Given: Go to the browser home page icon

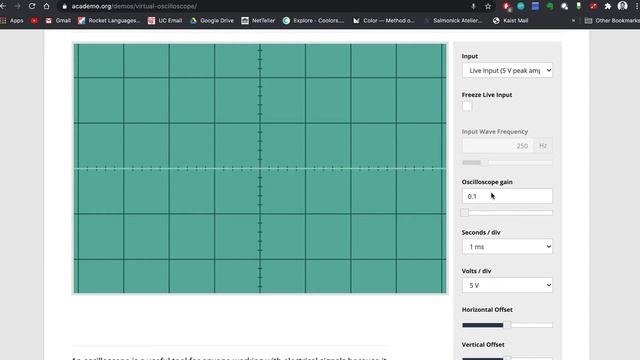Looking at the screenshot, I should pyautogui.click(x=47, y=6).
